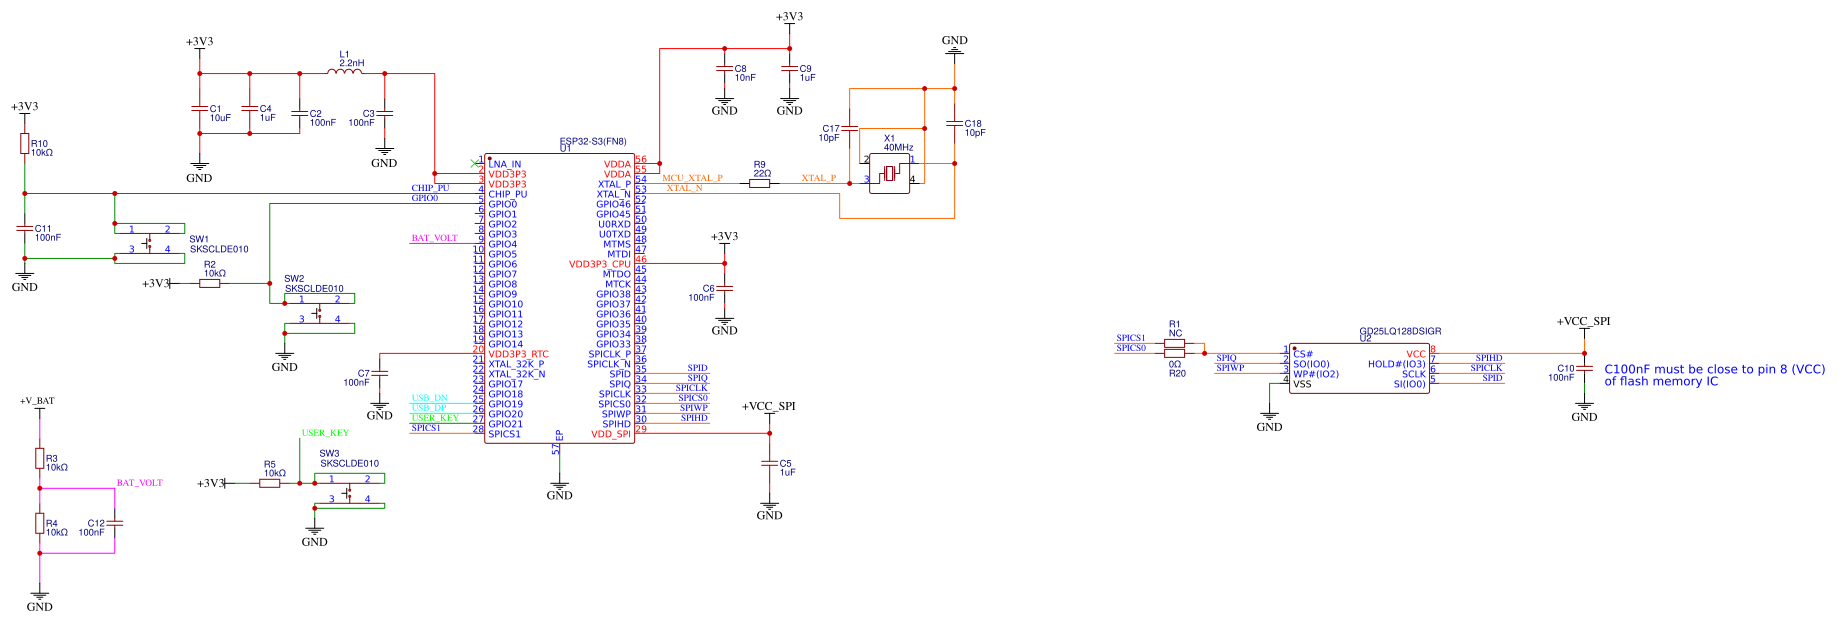Viewport: 1843px width, 623px height.
Task: Select the C3 100nF capacitor symbol
Action: tap(385, 113)
